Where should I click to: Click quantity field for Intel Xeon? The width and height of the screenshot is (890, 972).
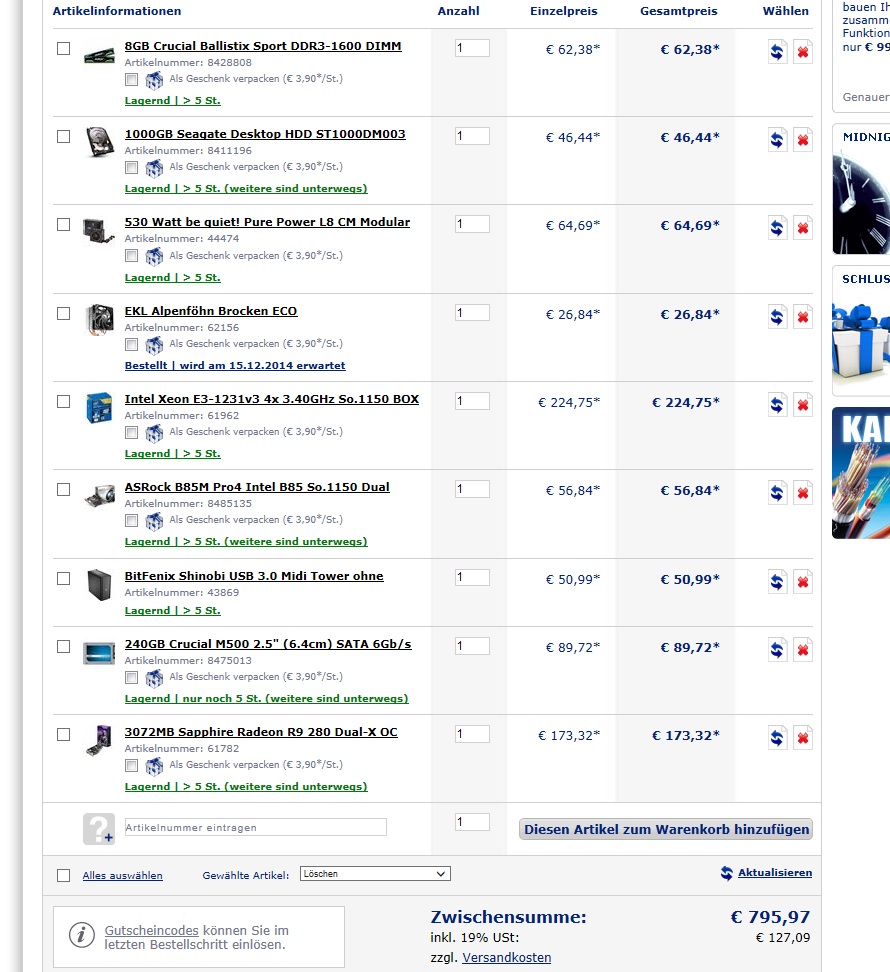point(472,401)
